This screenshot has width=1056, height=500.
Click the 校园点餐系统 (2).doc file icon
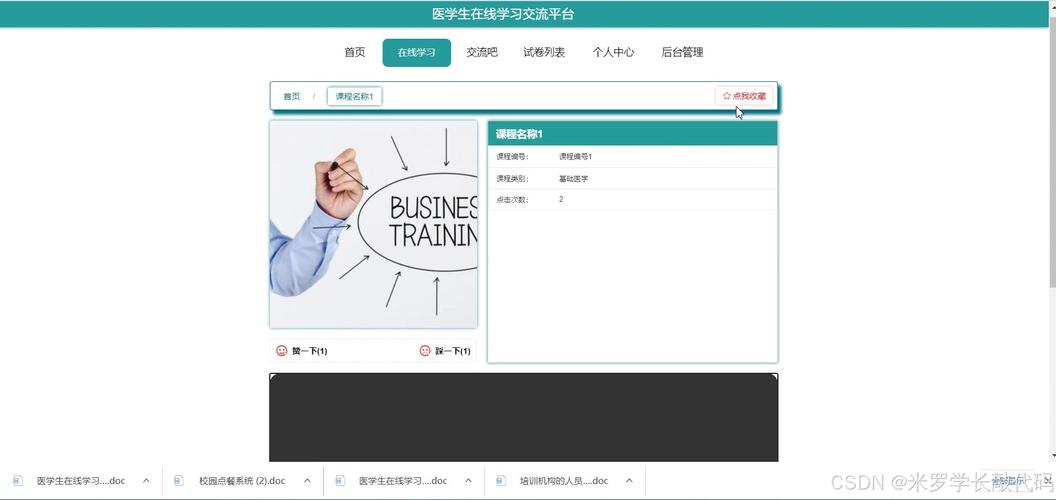click(x=179, y=480)
